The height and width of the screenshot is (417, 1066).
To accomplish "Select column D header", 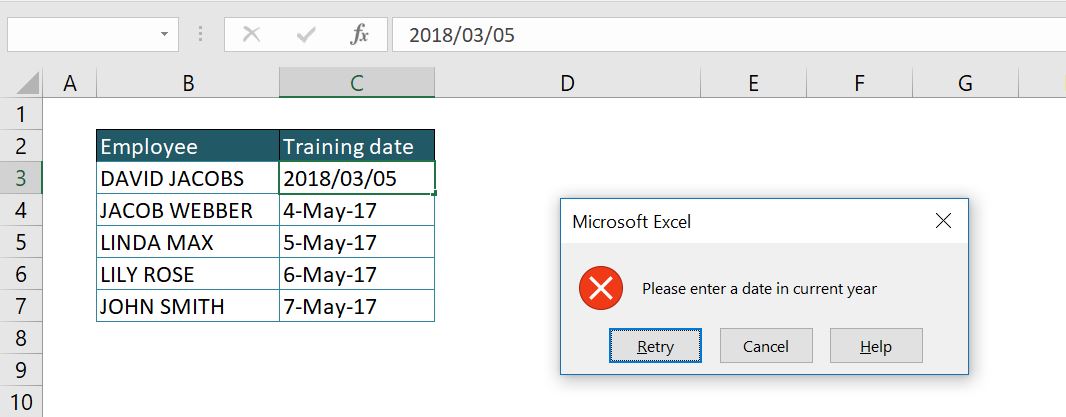I will pyautogui.click(x=568, y=83).
